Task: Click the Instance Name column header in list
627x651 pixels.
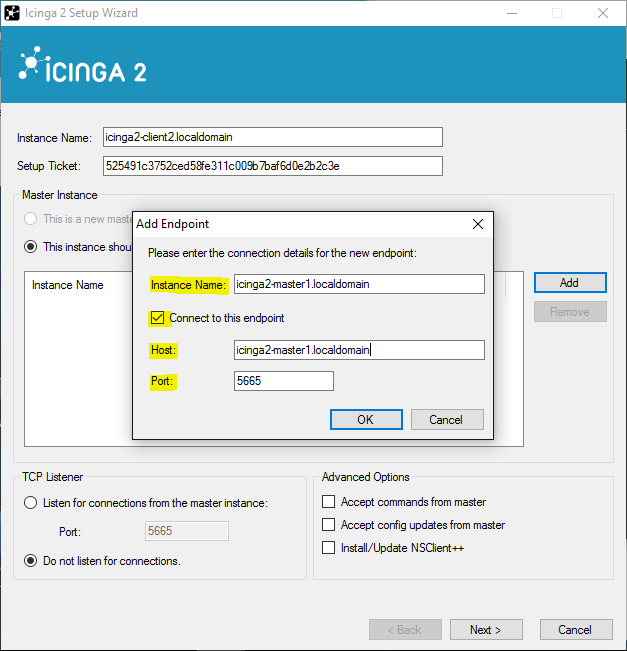Action: (x=68, y=285)
